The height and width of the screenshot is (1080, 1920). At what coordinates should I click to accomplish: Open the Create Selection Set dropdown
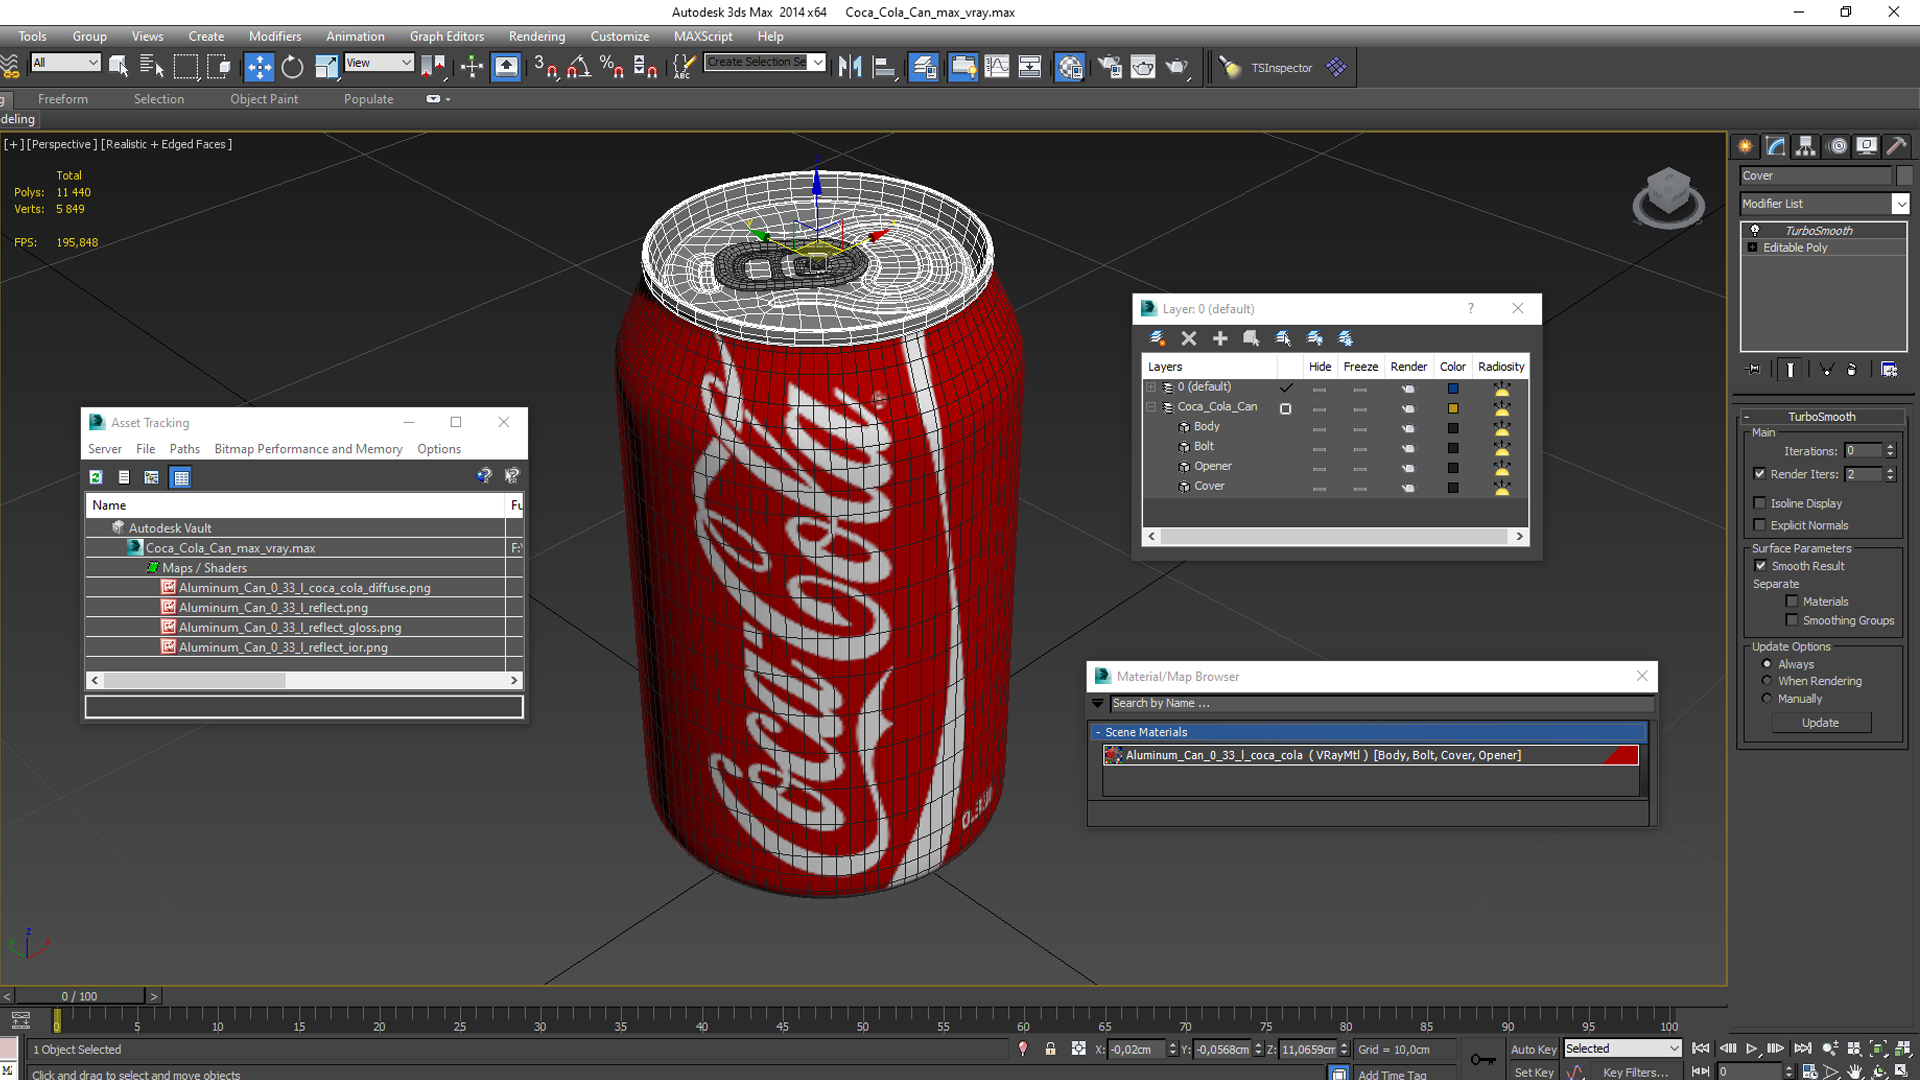(x=765, y=62)
